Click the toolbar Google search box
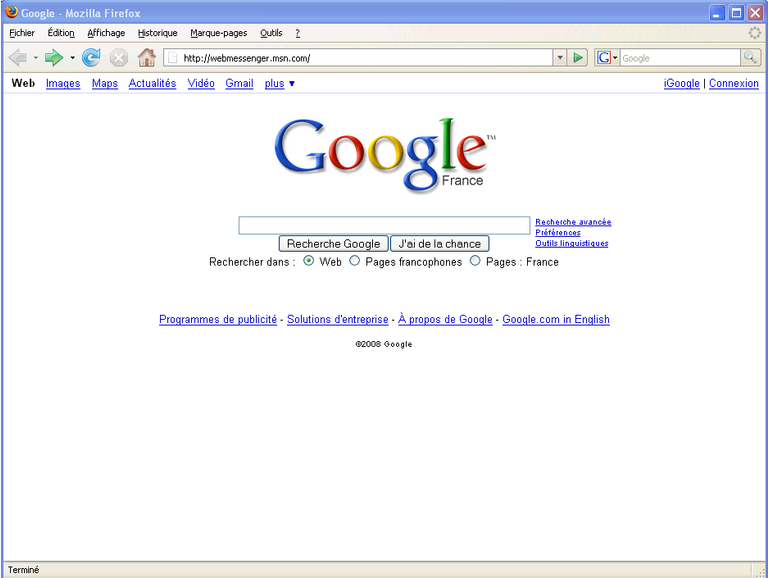This screenshot has width=768, height=578. 680,58
